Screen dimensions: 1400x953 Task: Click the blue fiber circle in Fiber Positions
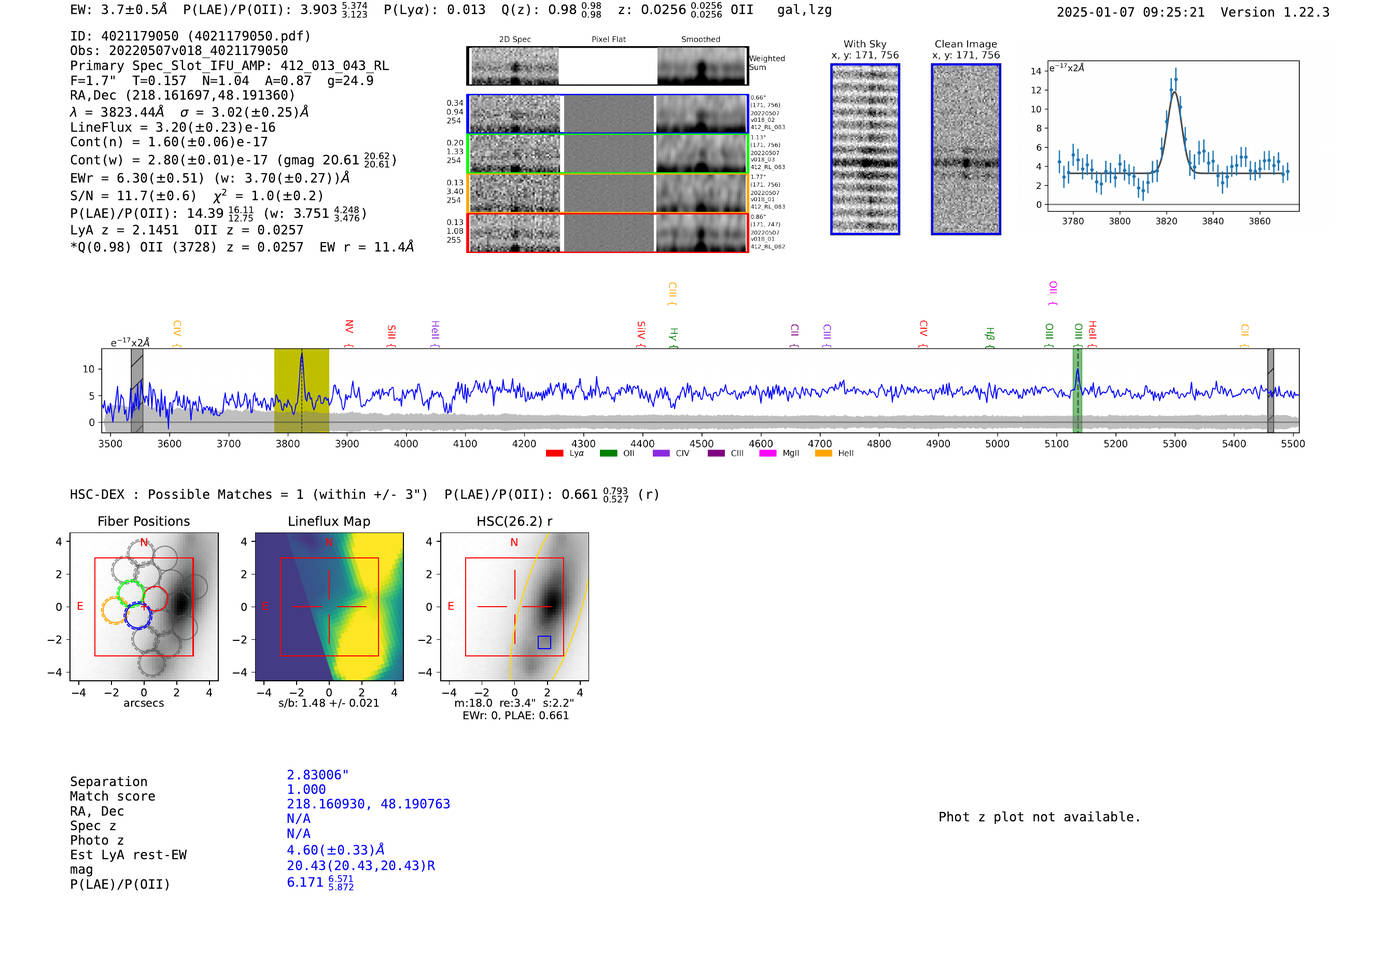pos(138,616)
